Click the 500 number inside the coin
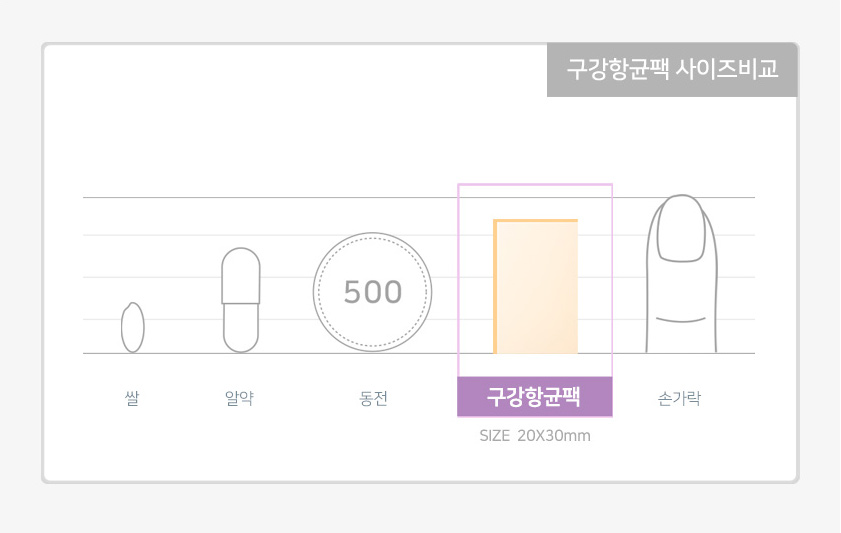Viewport: 841px width, 533px height. tap(372, 292)
